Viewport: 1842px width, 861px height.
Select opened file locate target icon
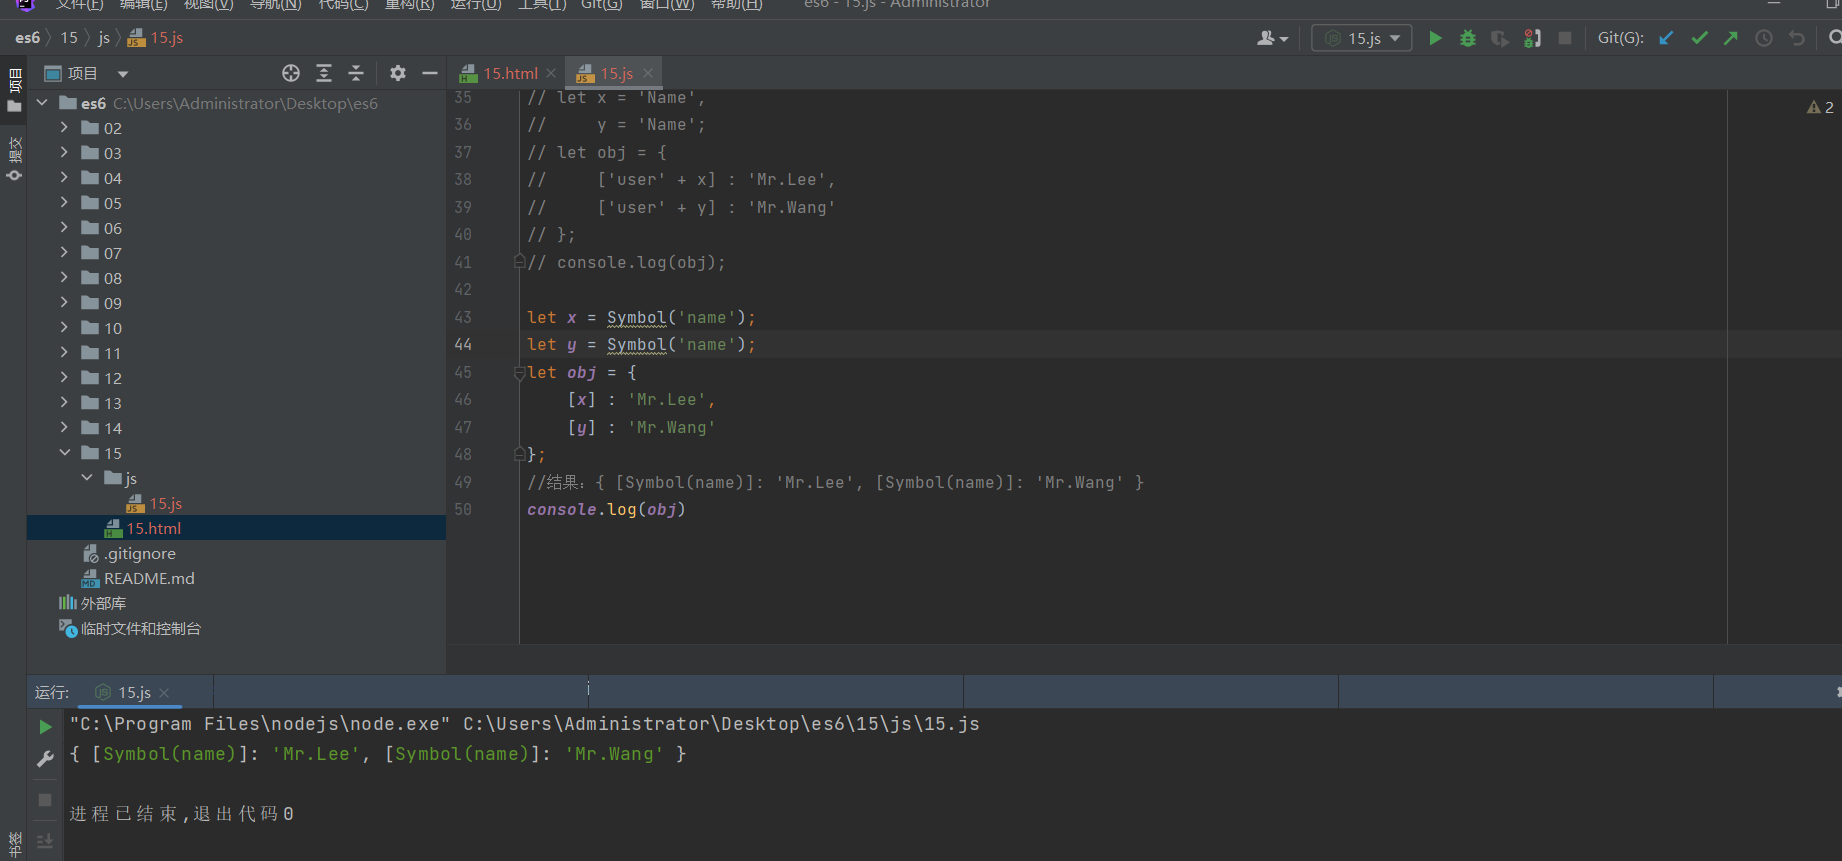tap(291, 73)
